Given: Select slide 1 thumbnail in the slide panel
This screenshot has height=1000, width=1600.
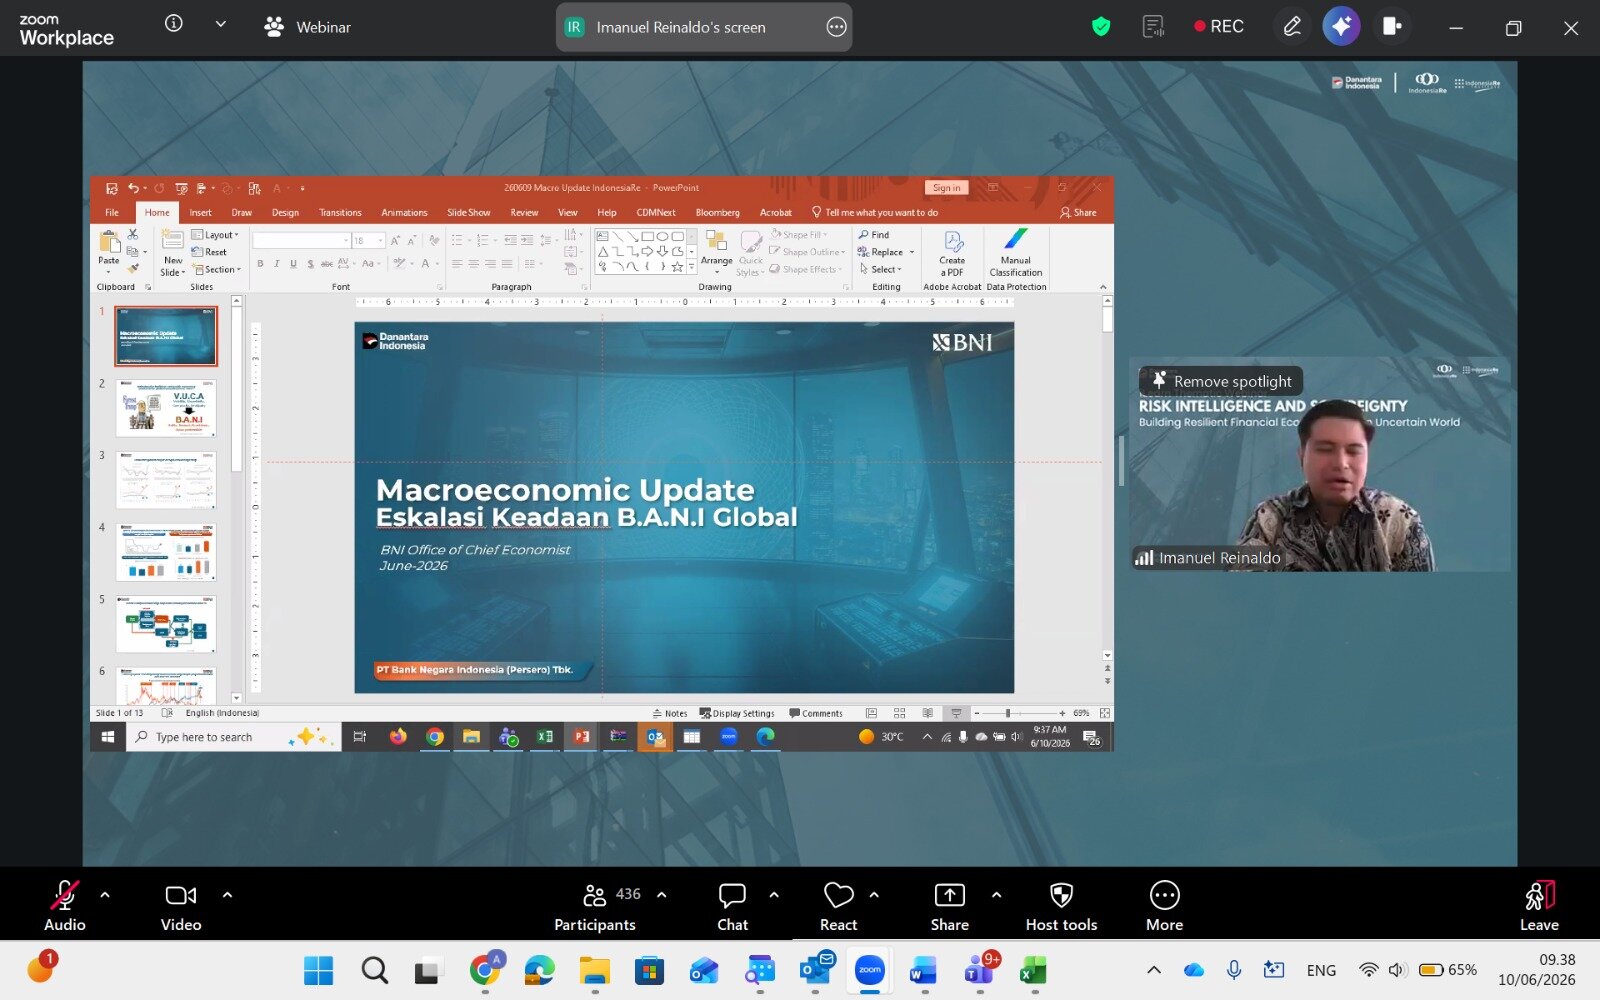Looking at the screenshot, I should coord(166,336).
